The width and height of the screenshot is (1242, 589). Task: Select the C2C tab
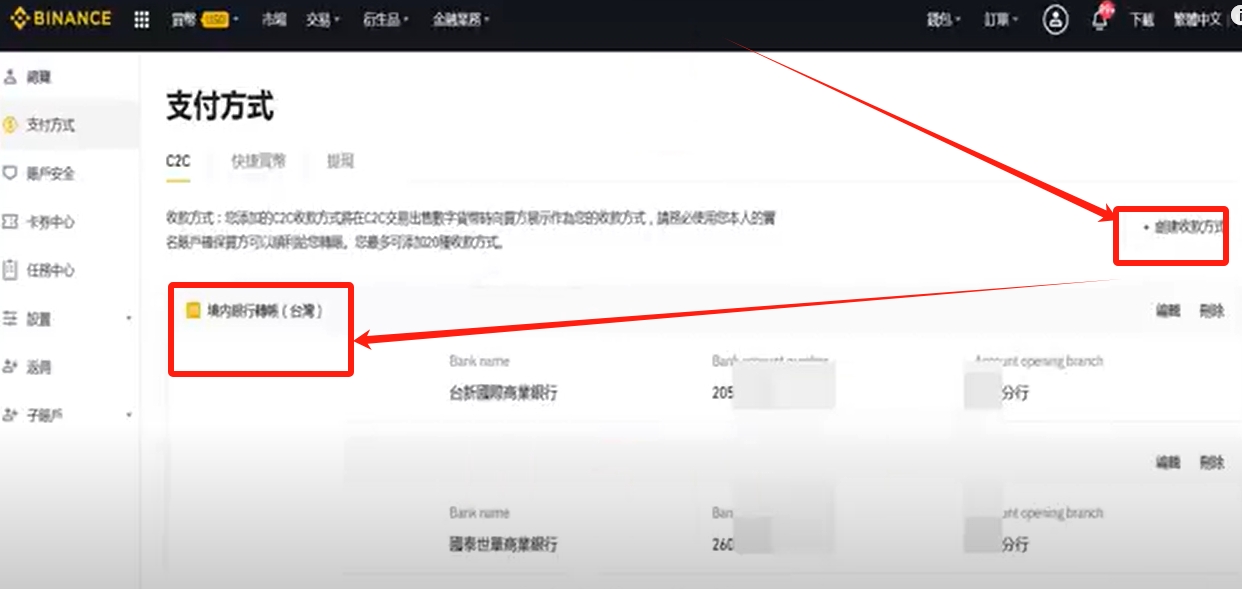(x=178, y=161)
